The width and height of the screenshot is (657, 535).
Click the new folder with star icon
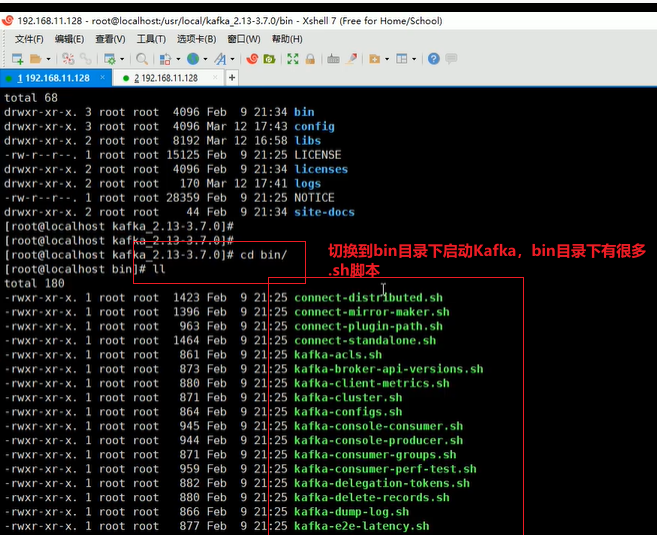(x=374, y=59)
